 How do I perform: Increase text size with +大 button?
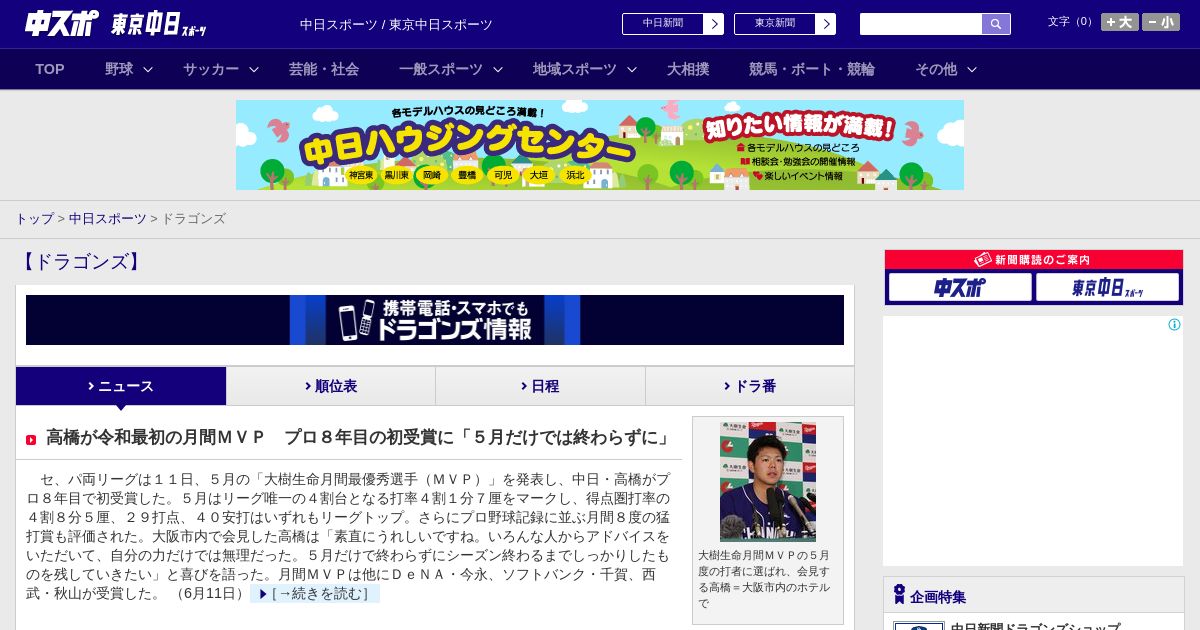coord(1119,22)
